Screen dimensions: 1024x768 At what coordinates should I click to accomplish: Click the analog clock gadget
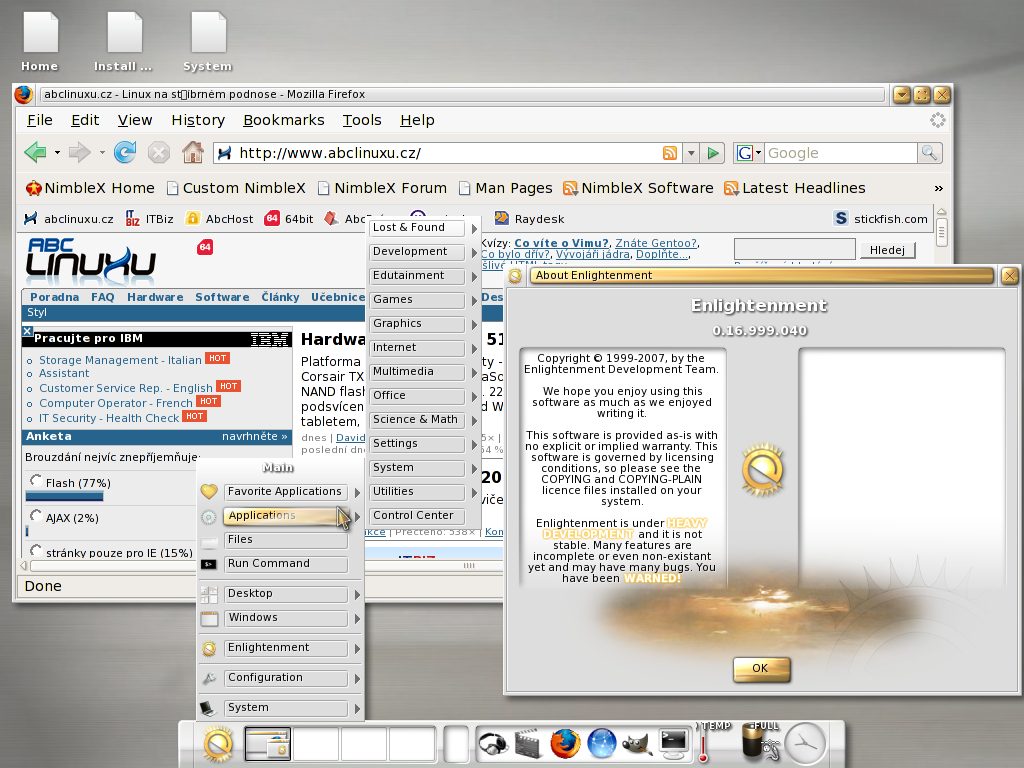805,743
